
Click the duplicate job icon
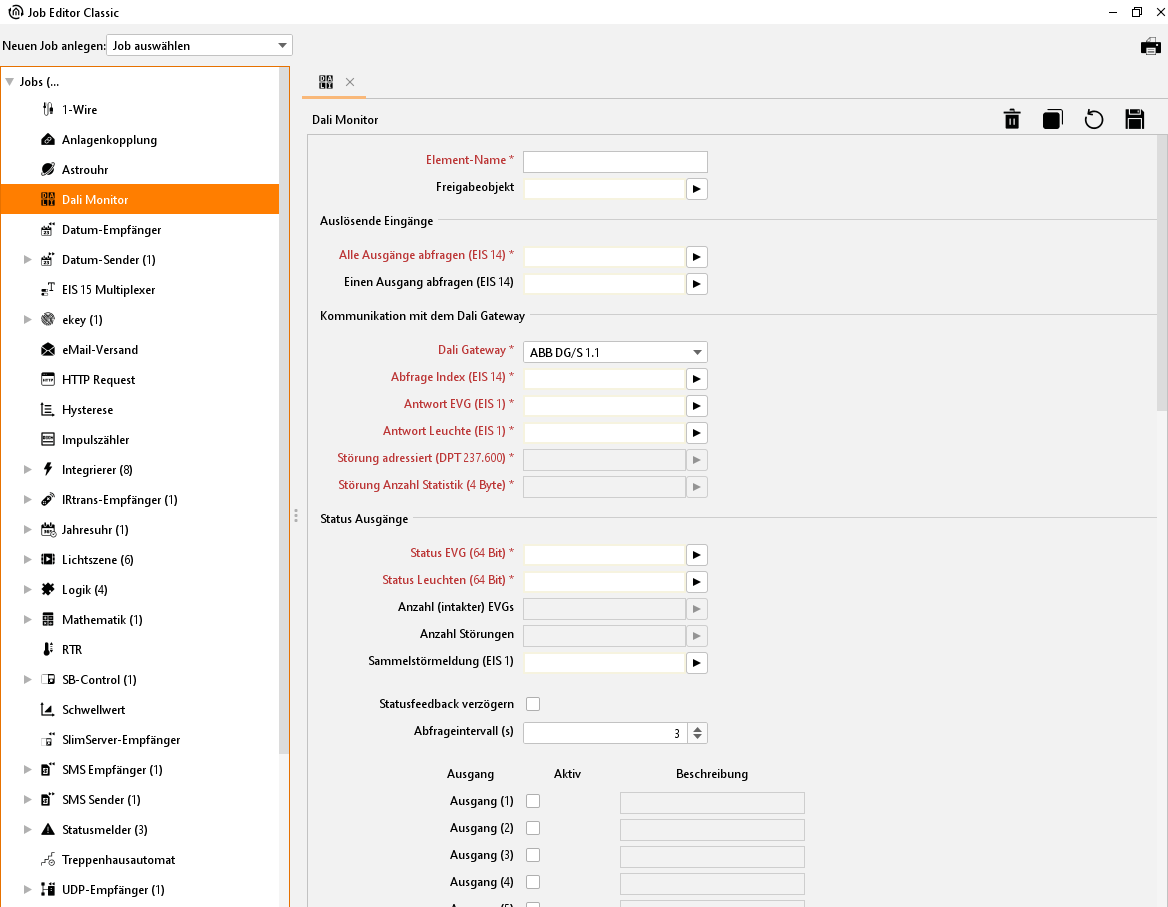pyautogui.click(x=1052, y=120)
